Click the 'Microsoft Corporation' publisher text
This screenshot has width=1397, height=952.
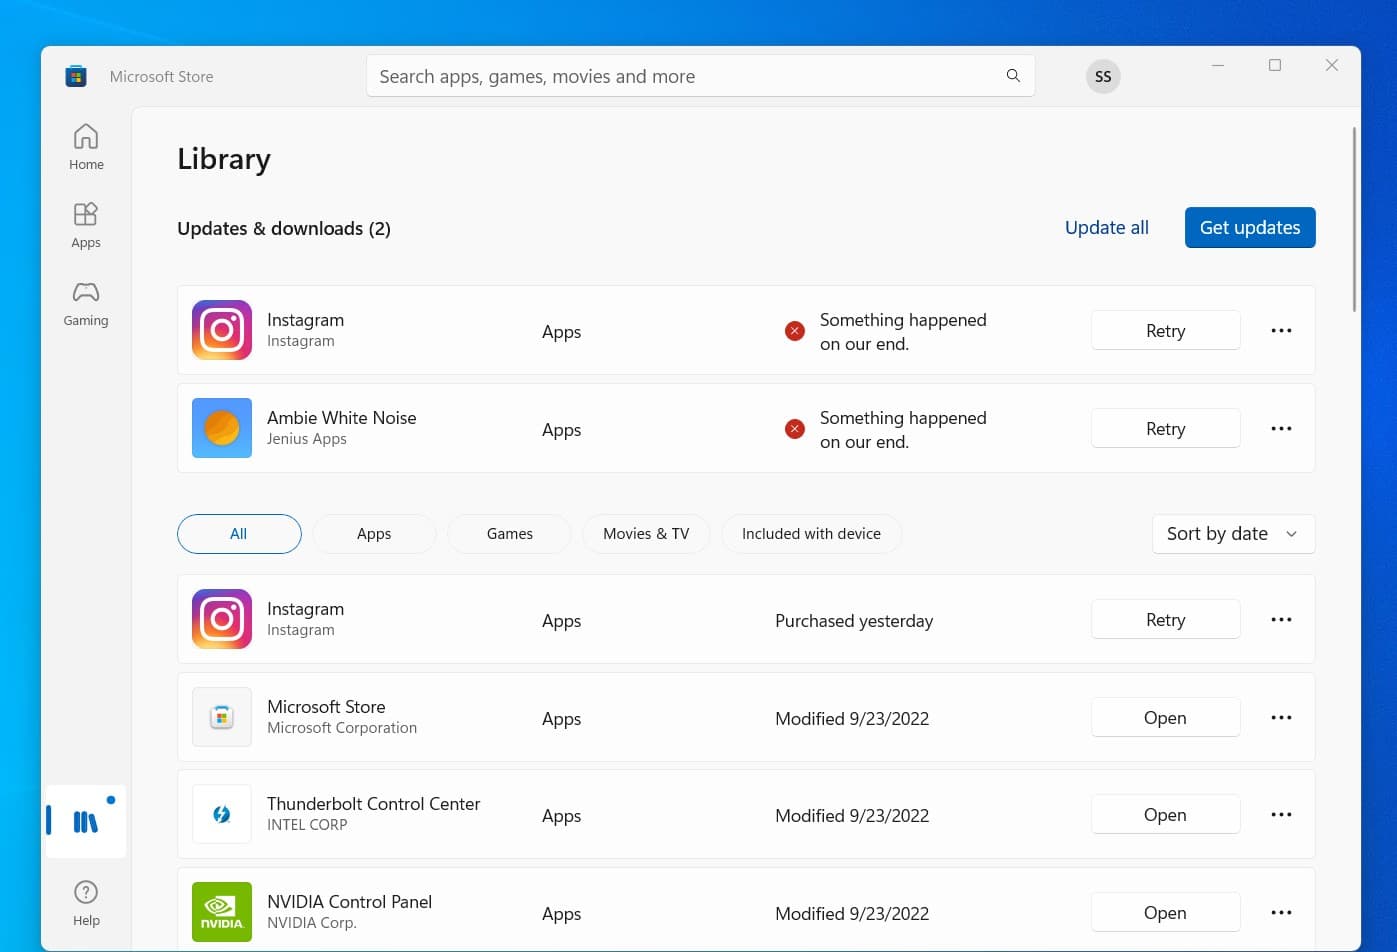342,728
